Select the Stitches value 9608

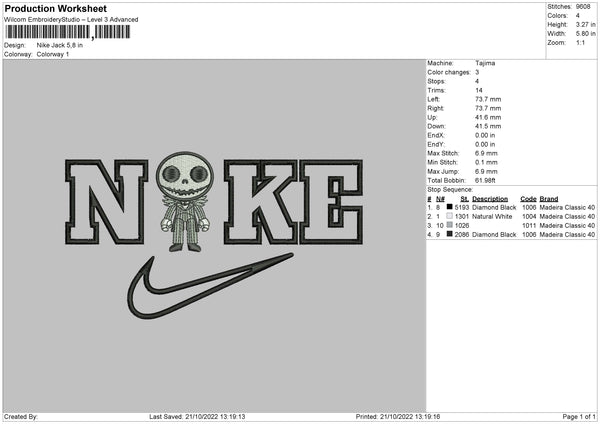click(x=583, y=7)
